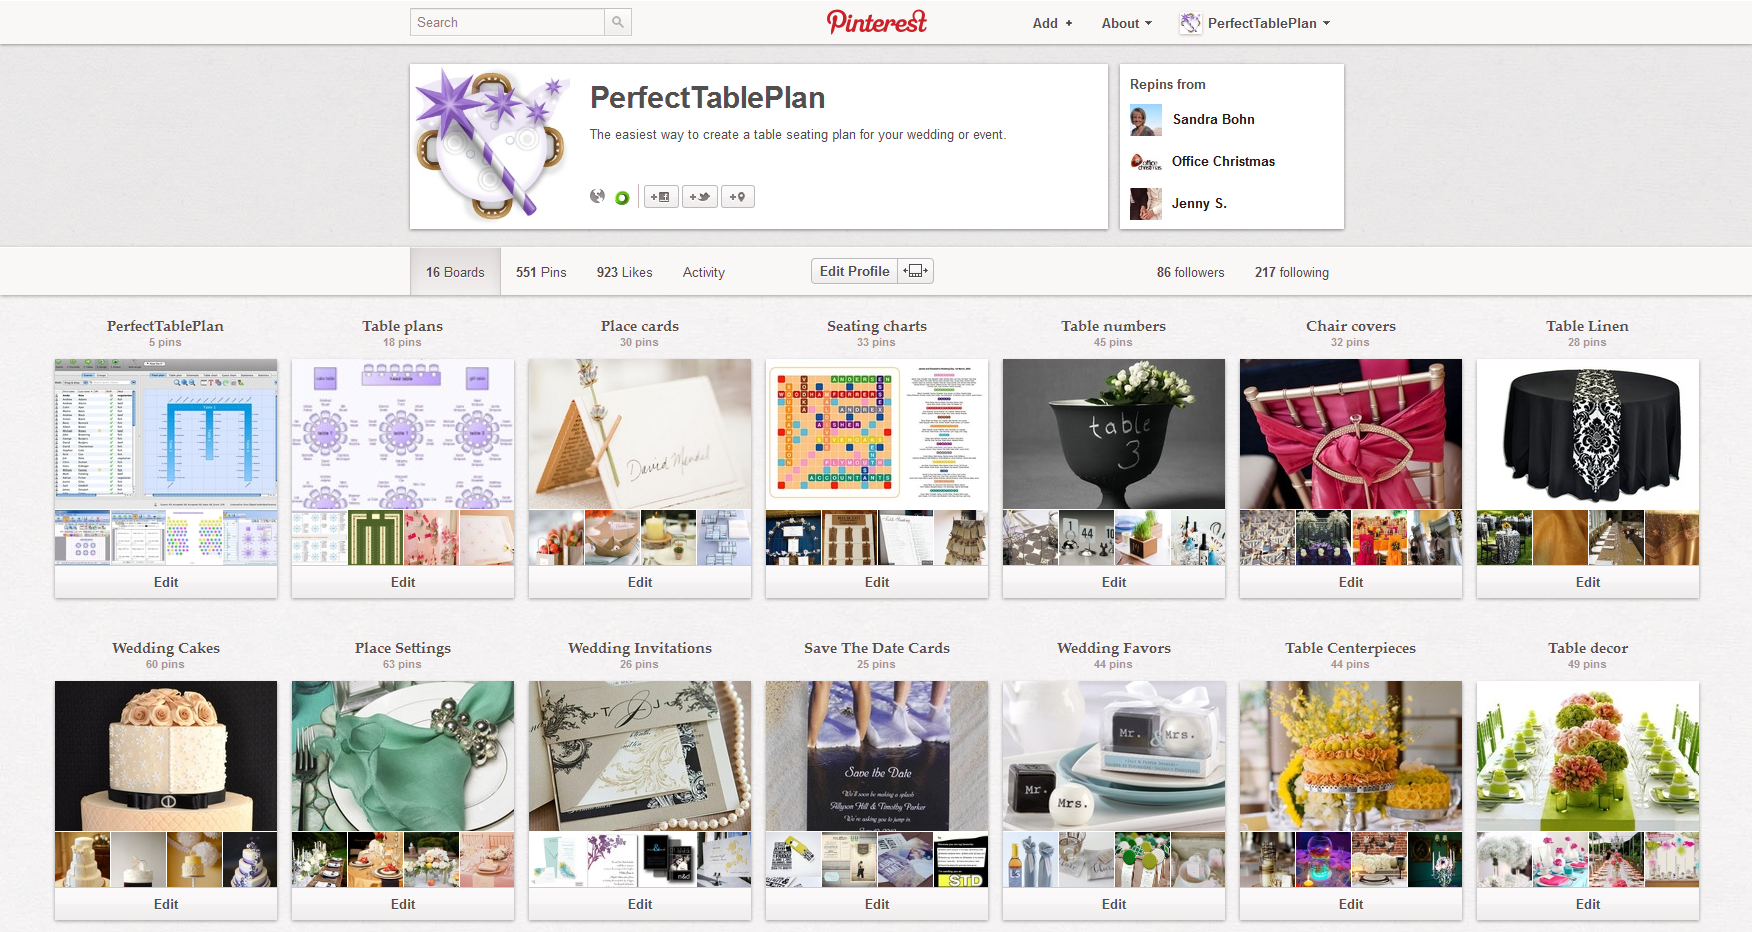Add location pin button

coord(738,197)
